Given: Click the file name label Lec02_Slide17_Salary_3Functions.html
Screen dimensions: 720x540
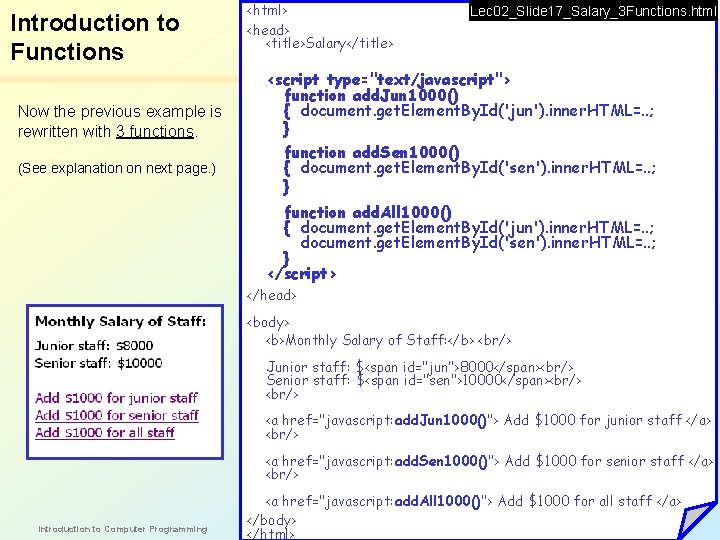Looking at the screenshot, I should 593,11.
